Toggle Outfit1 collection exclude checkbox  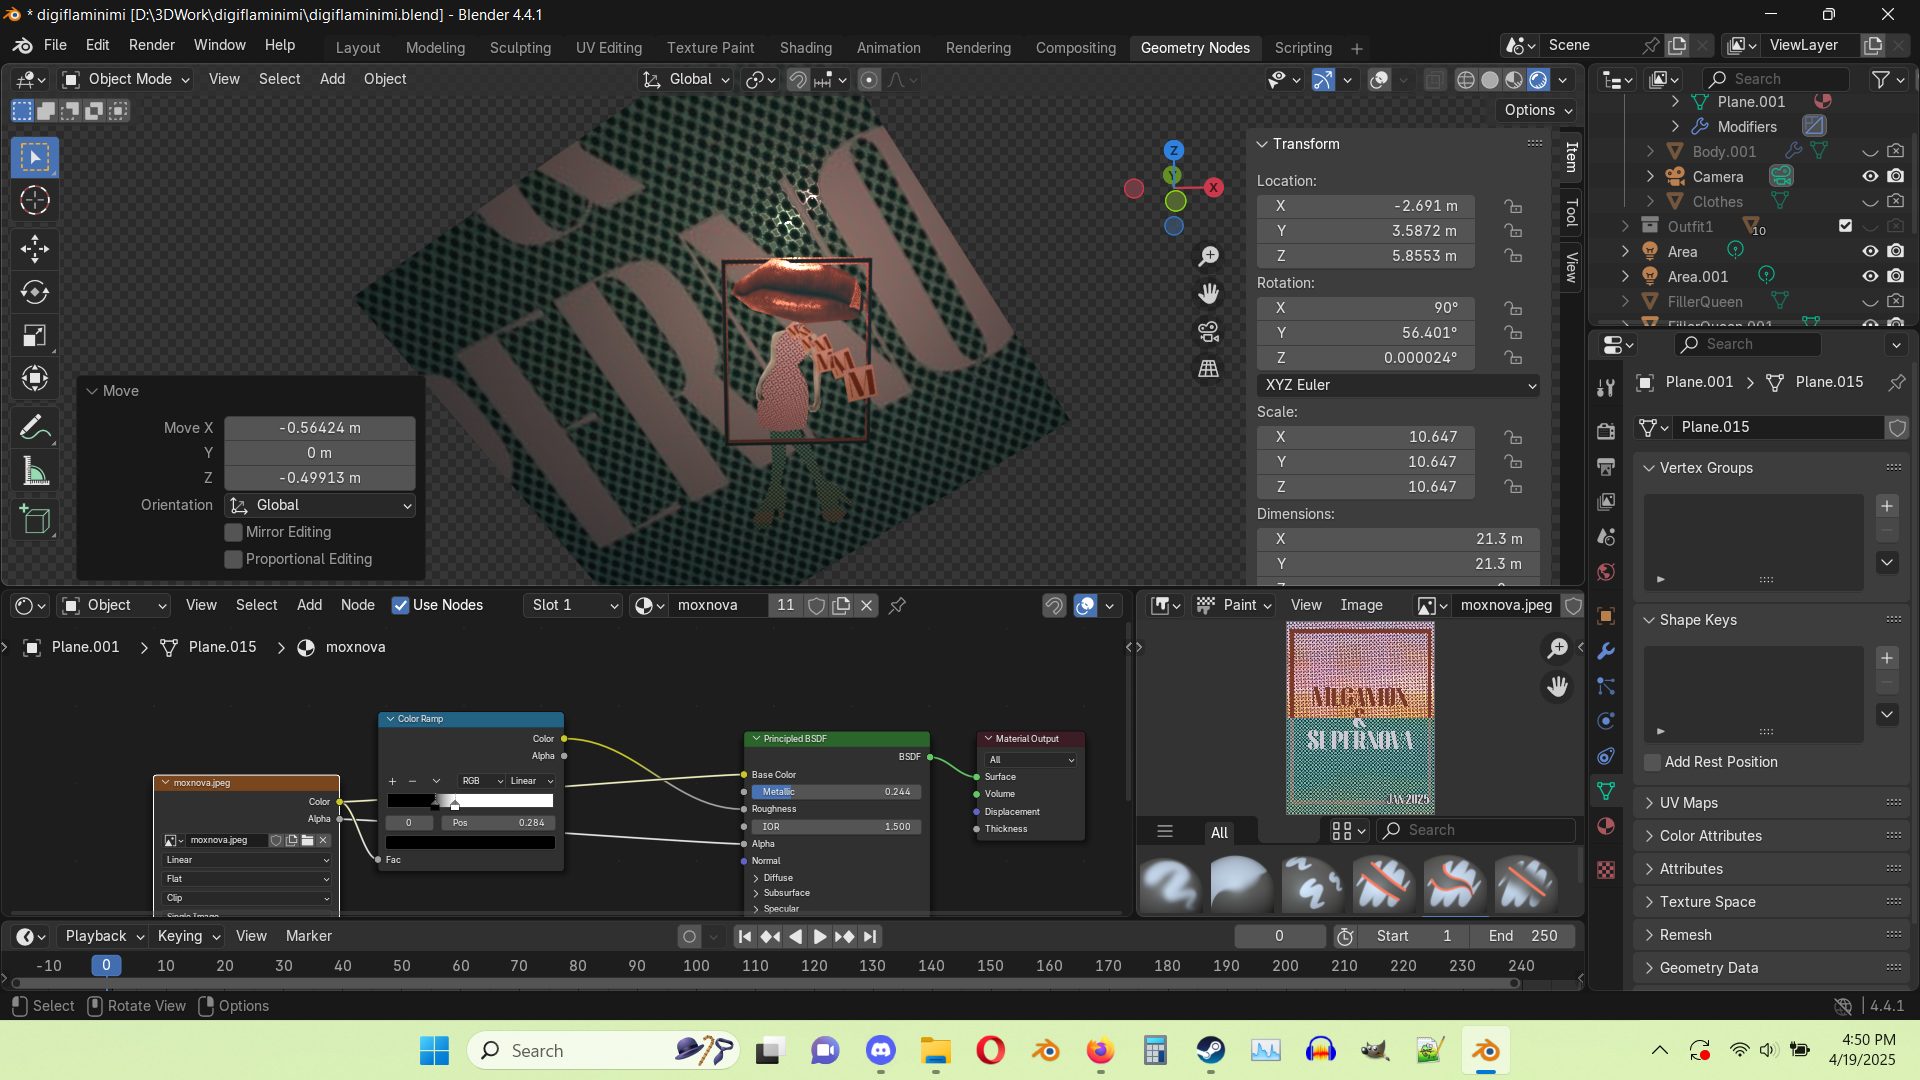point(1845,226)
